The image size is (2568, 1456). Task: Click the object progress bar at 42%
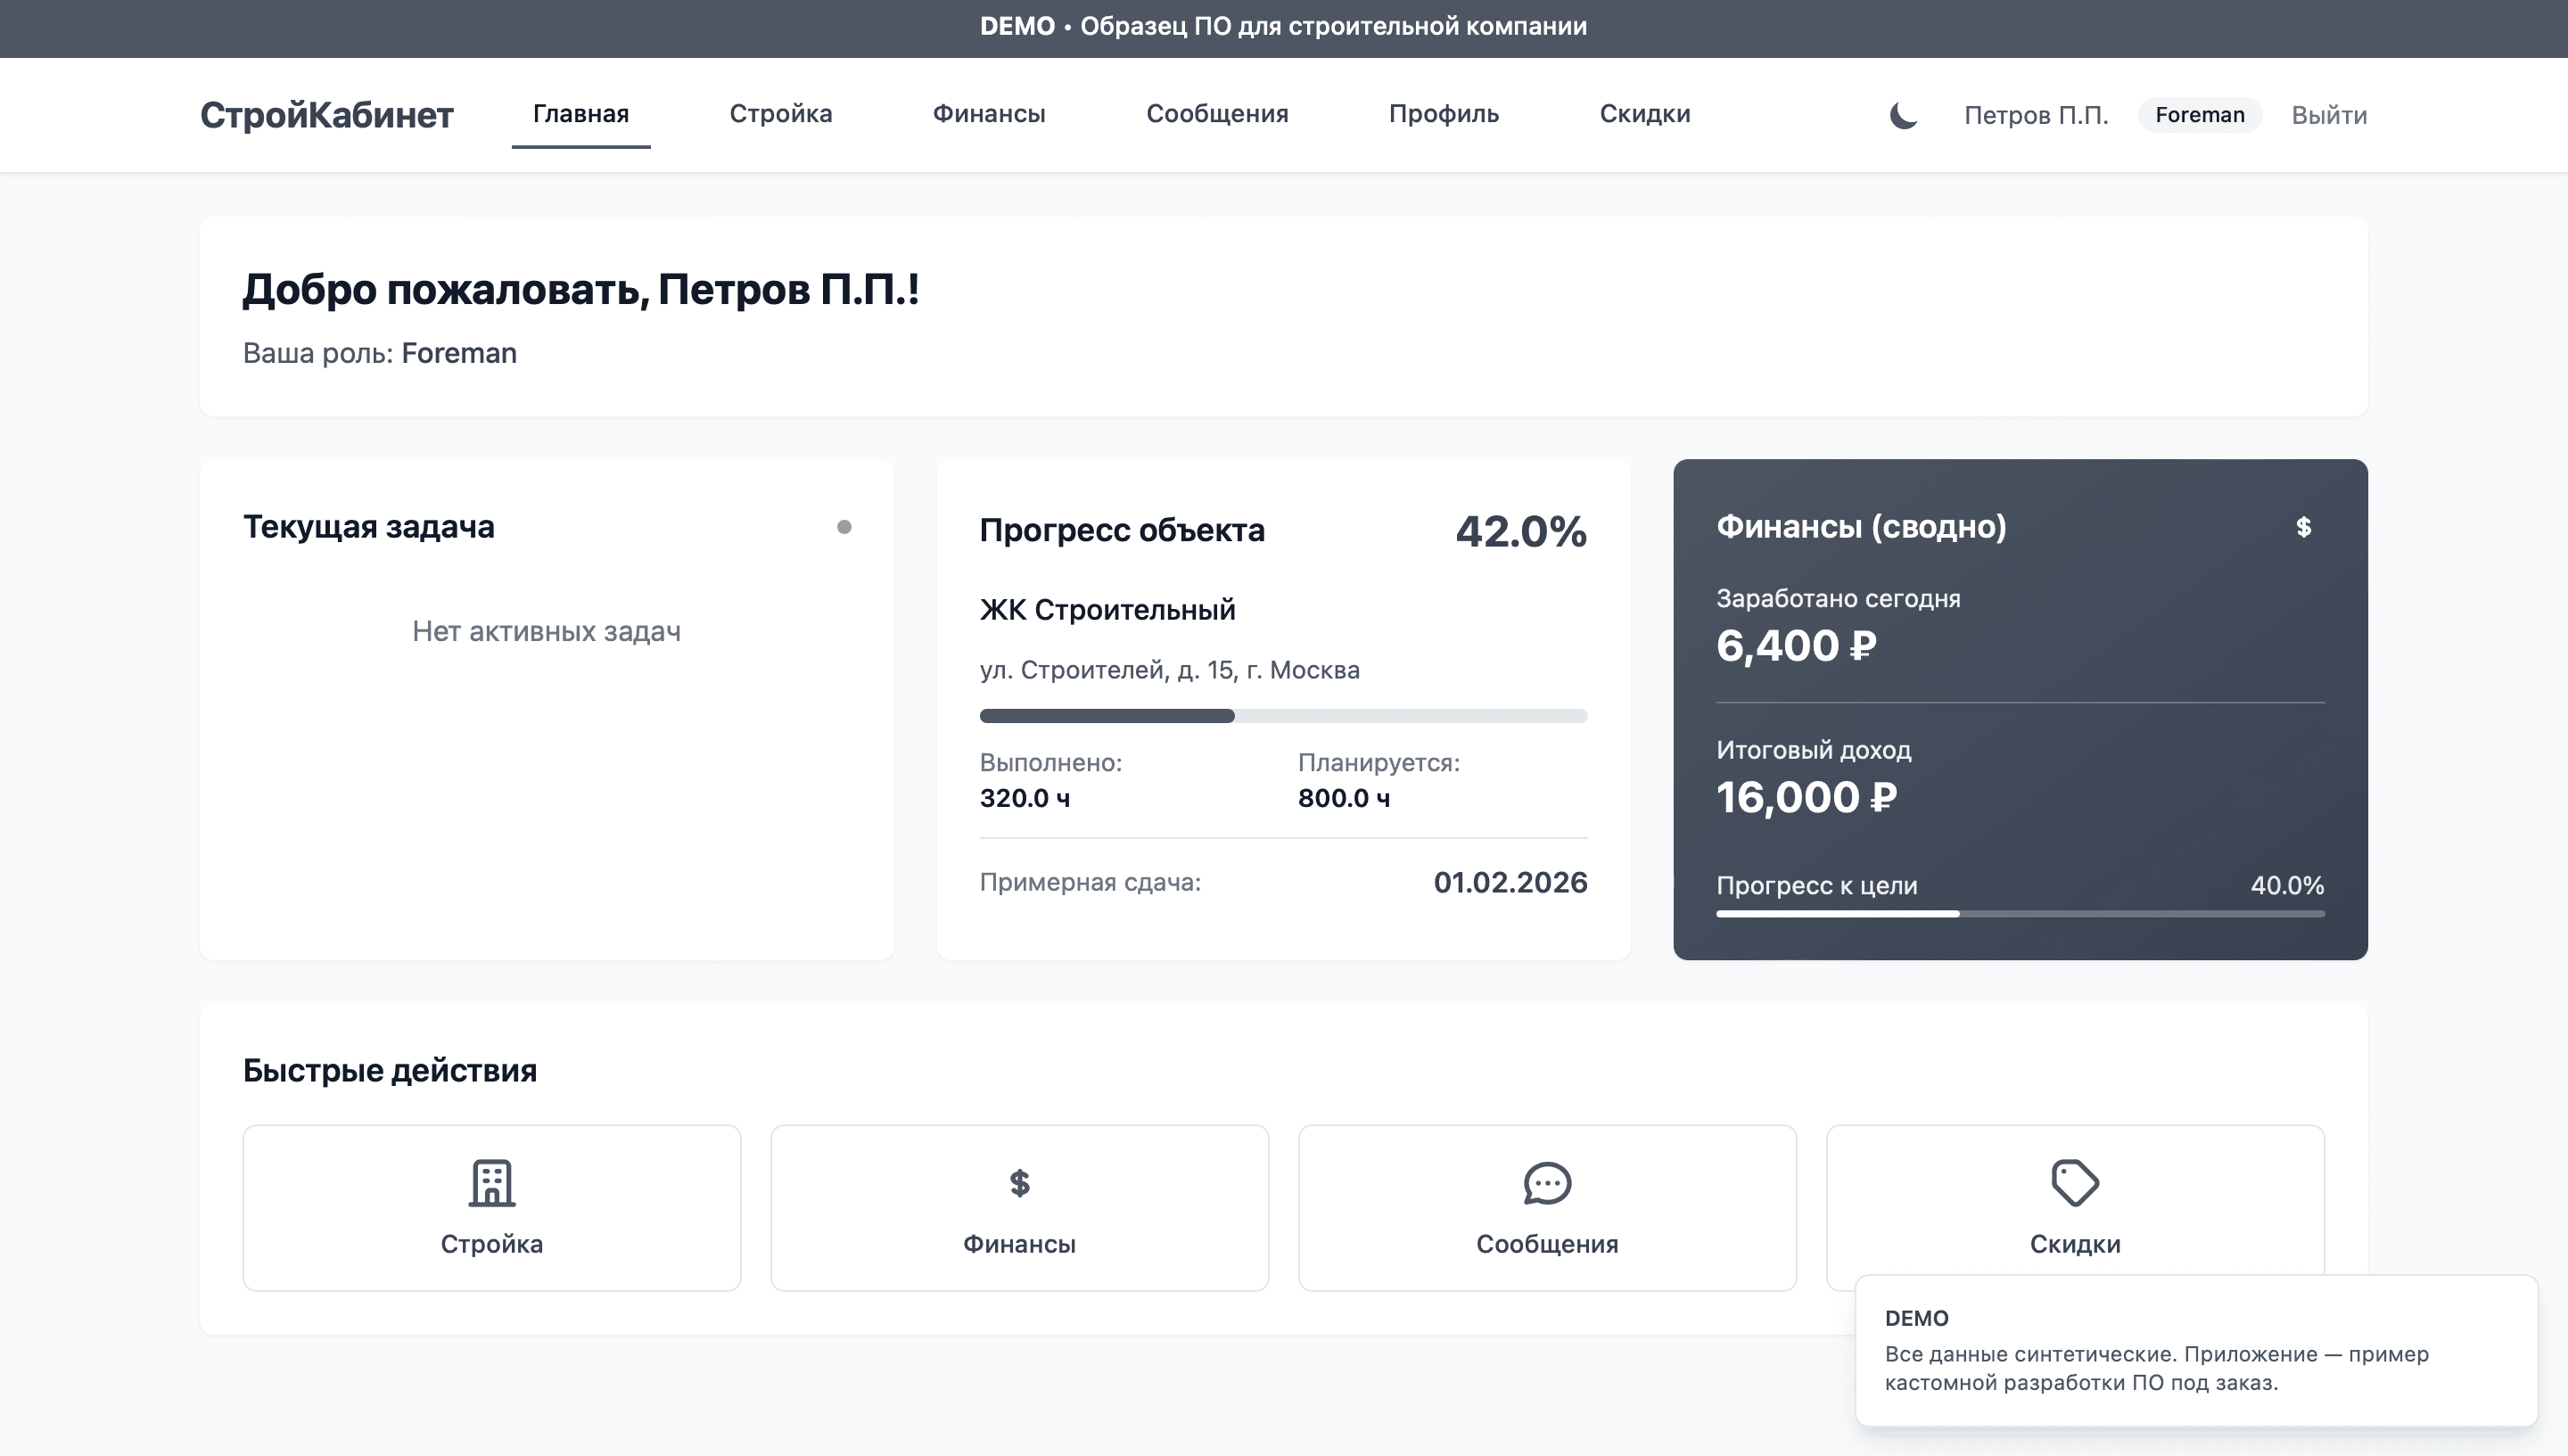pos(1283,715)
